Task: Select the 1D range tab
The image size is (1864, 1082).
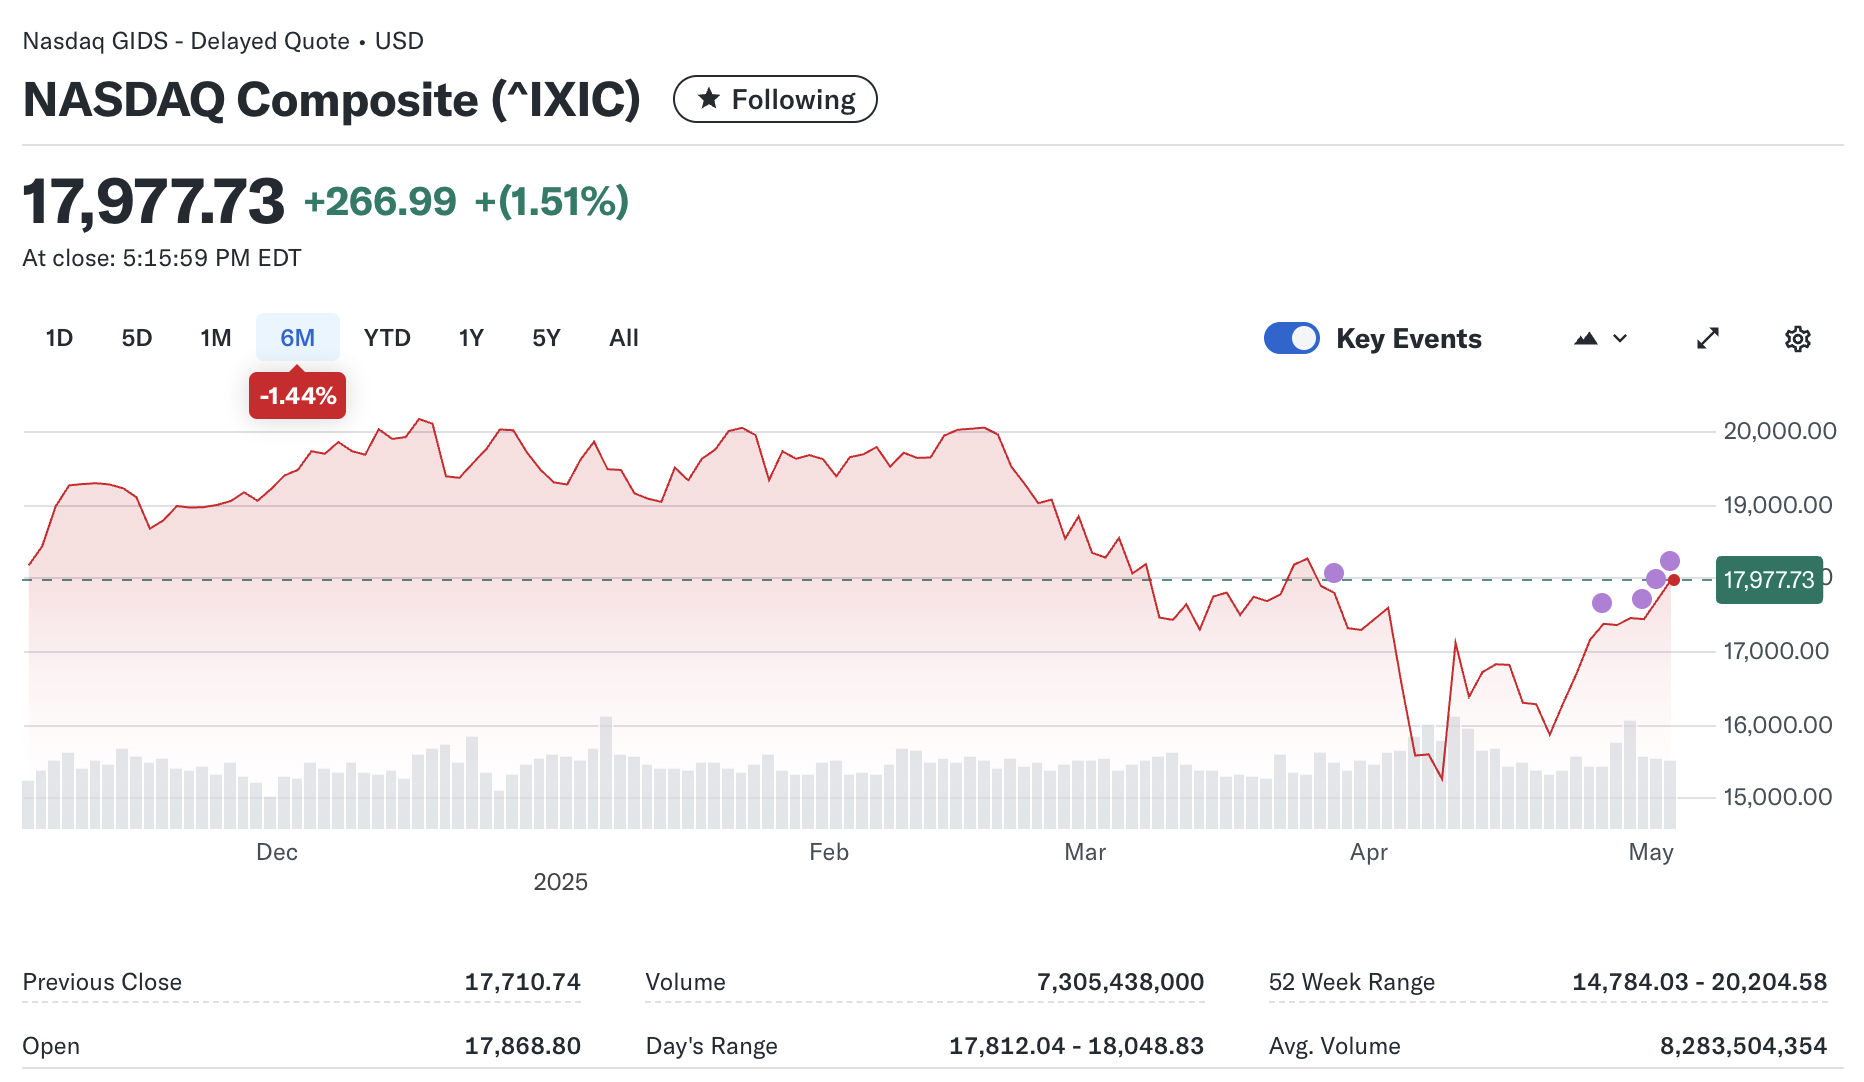Action: [59, 338]
